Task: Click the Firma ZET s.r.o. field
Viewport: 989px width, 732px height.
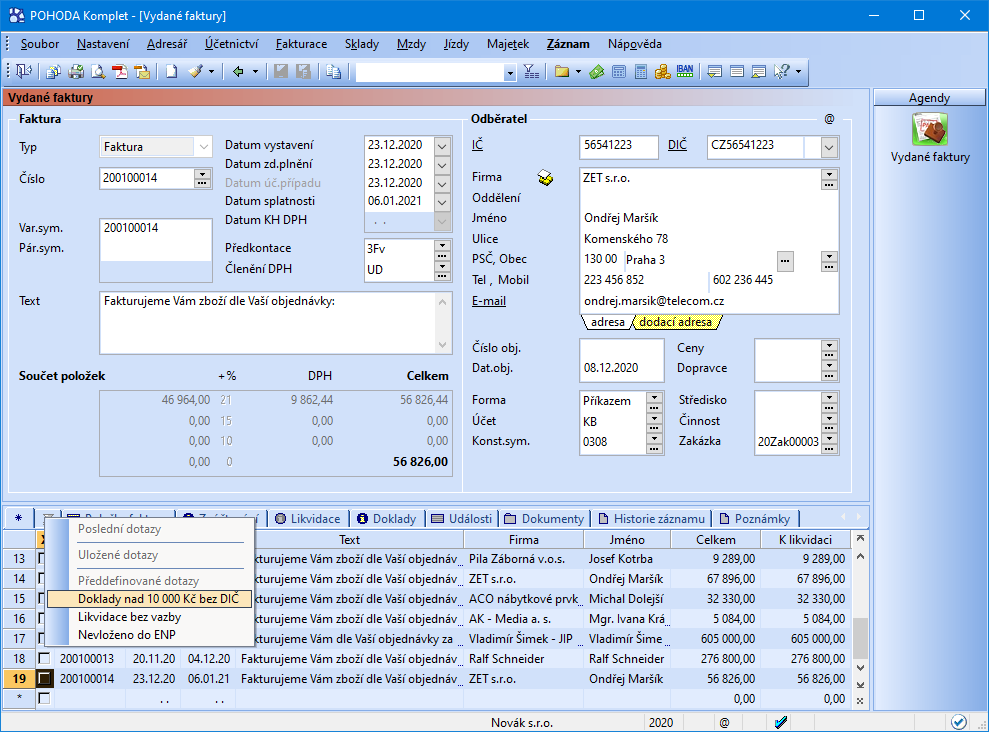Action: pyautogui.click(x=700, y=178)
